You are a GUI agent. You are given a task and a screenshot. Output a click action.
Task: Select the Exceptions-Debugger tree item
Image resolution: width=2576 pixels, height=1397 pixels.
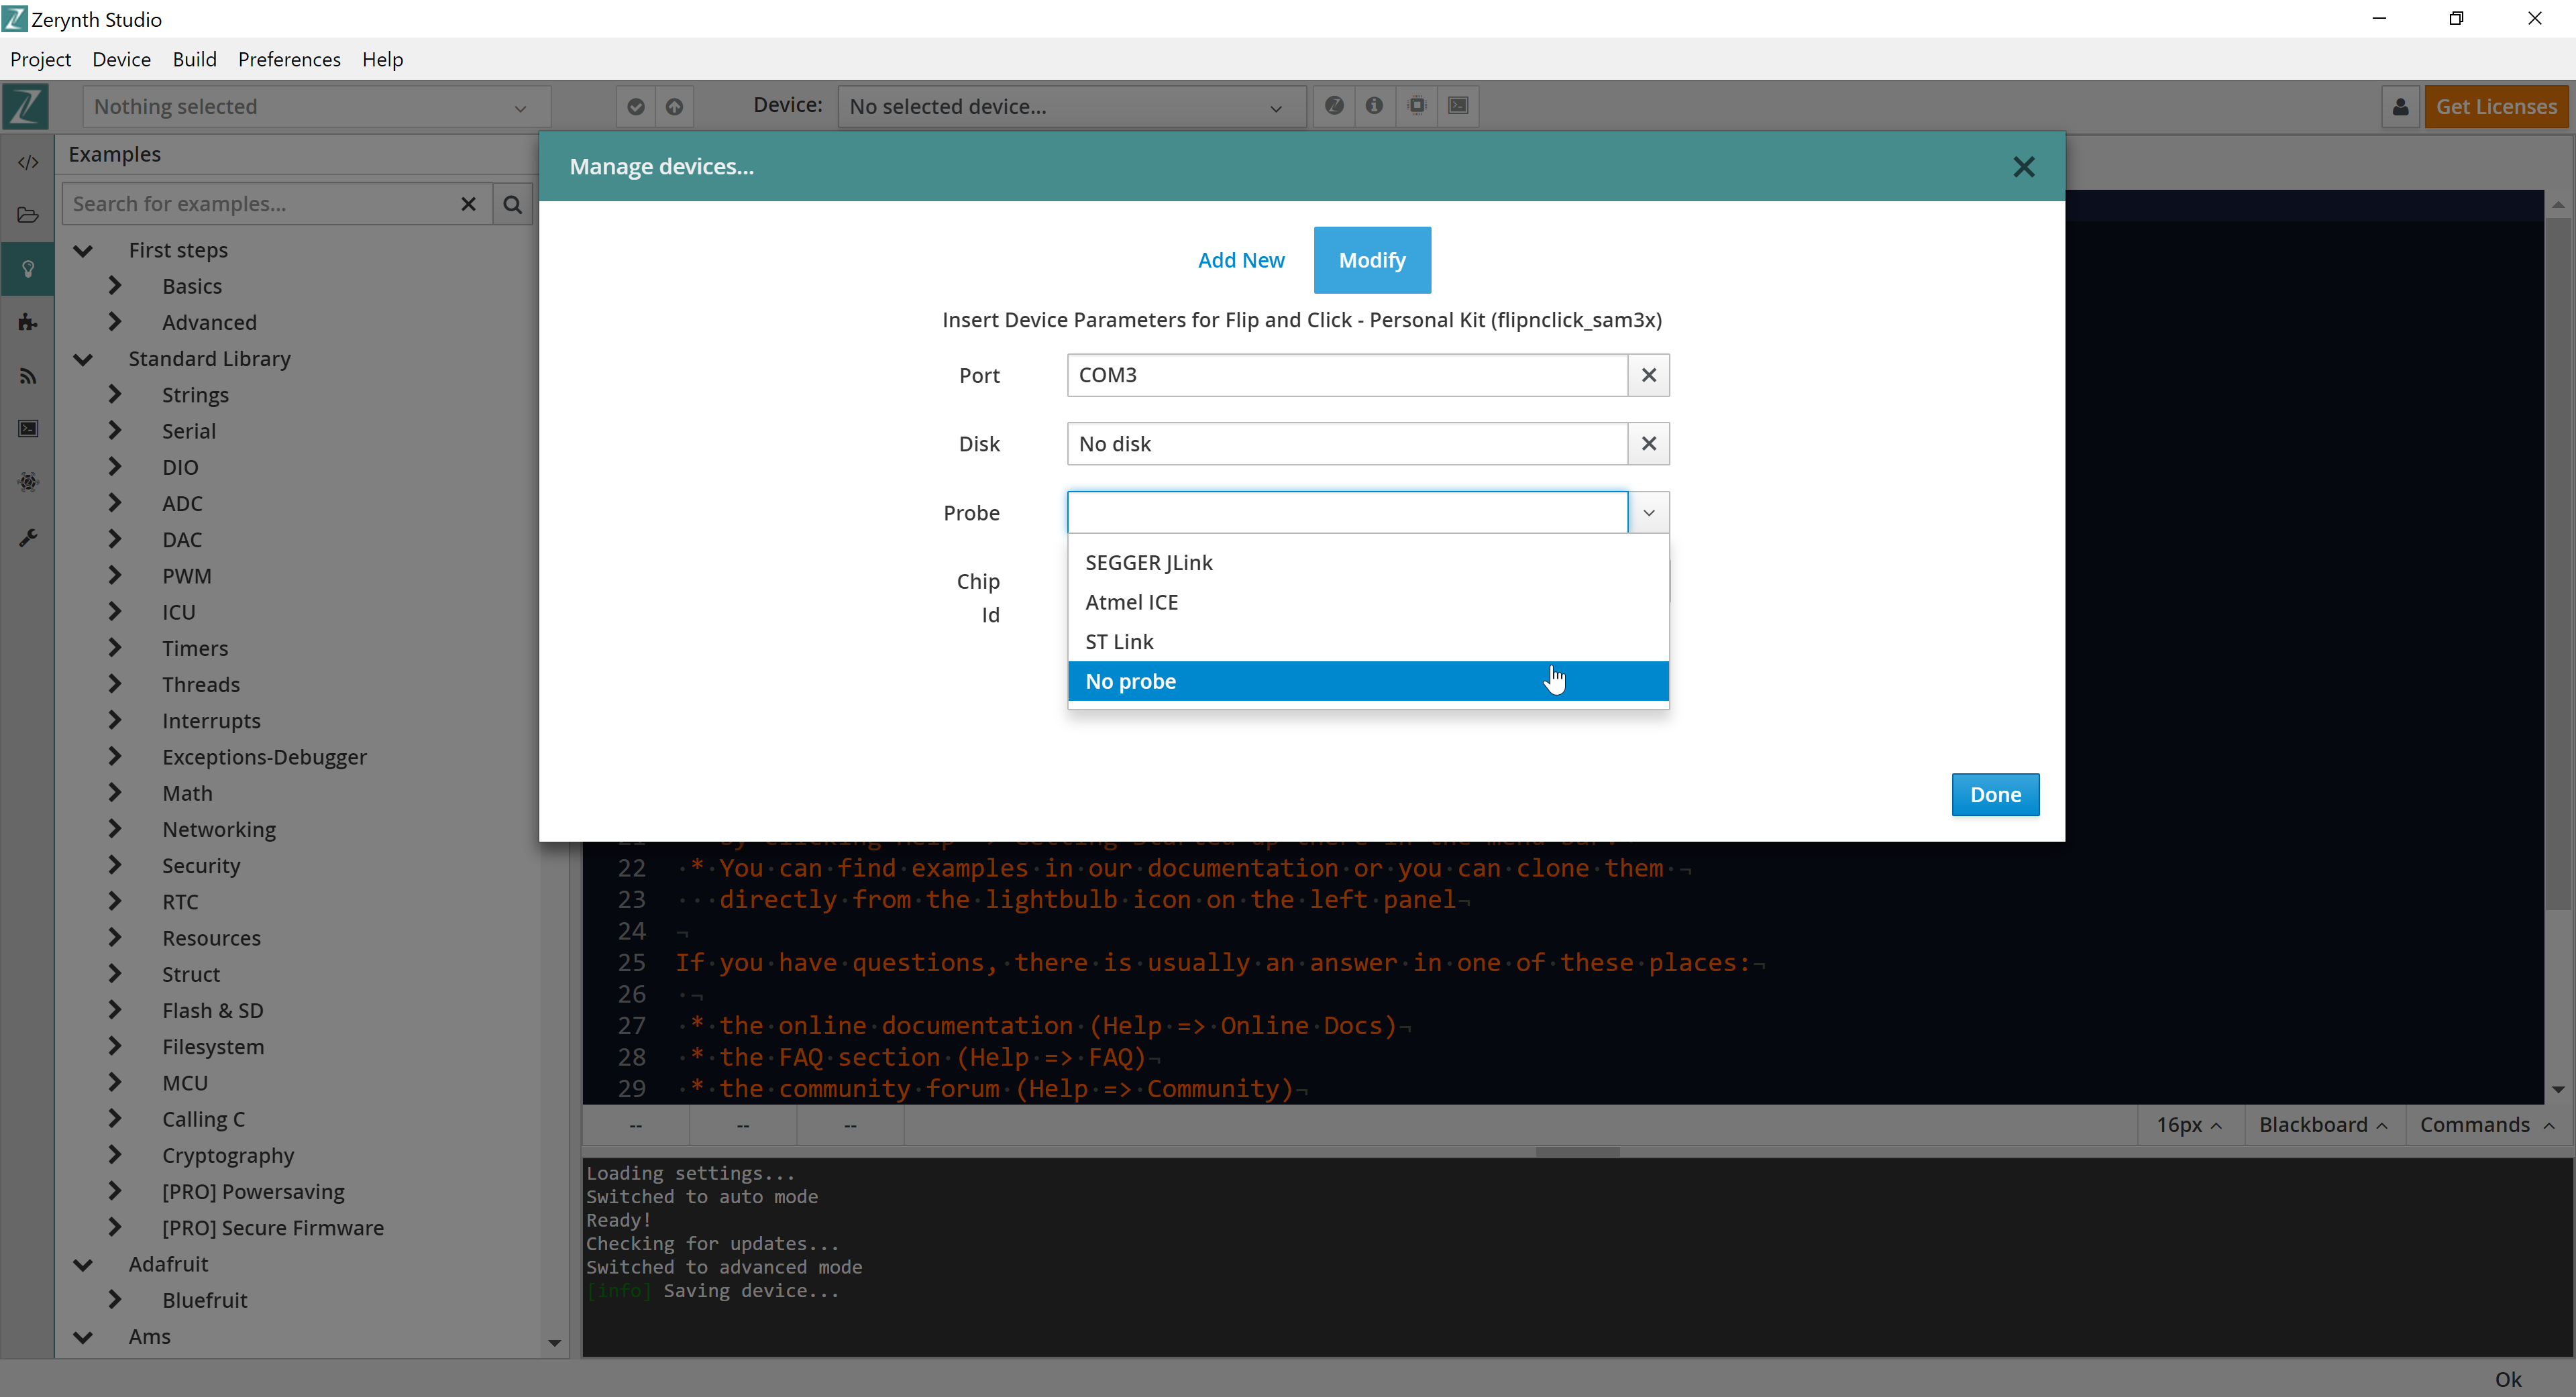pos(264,757)
